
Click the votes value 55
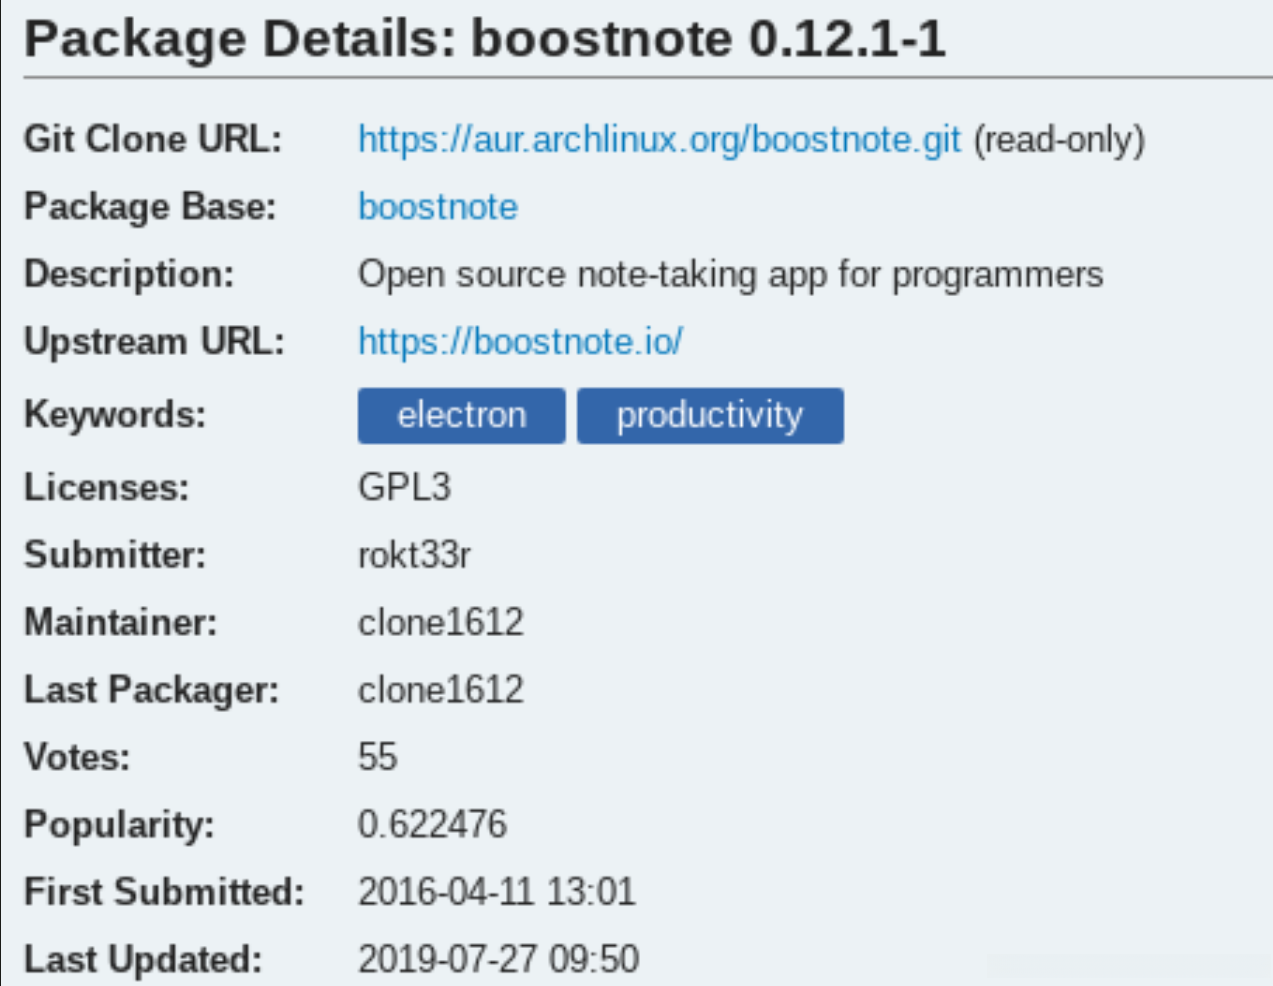click(x=378, y=757)
